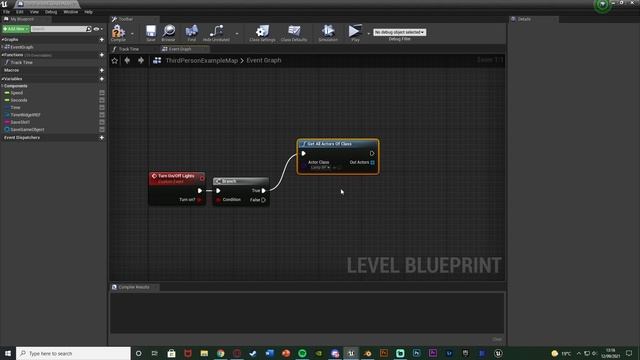Click the Hide Unrelated toolbar icon
640x360 pixels.
(x=216, y=32)
